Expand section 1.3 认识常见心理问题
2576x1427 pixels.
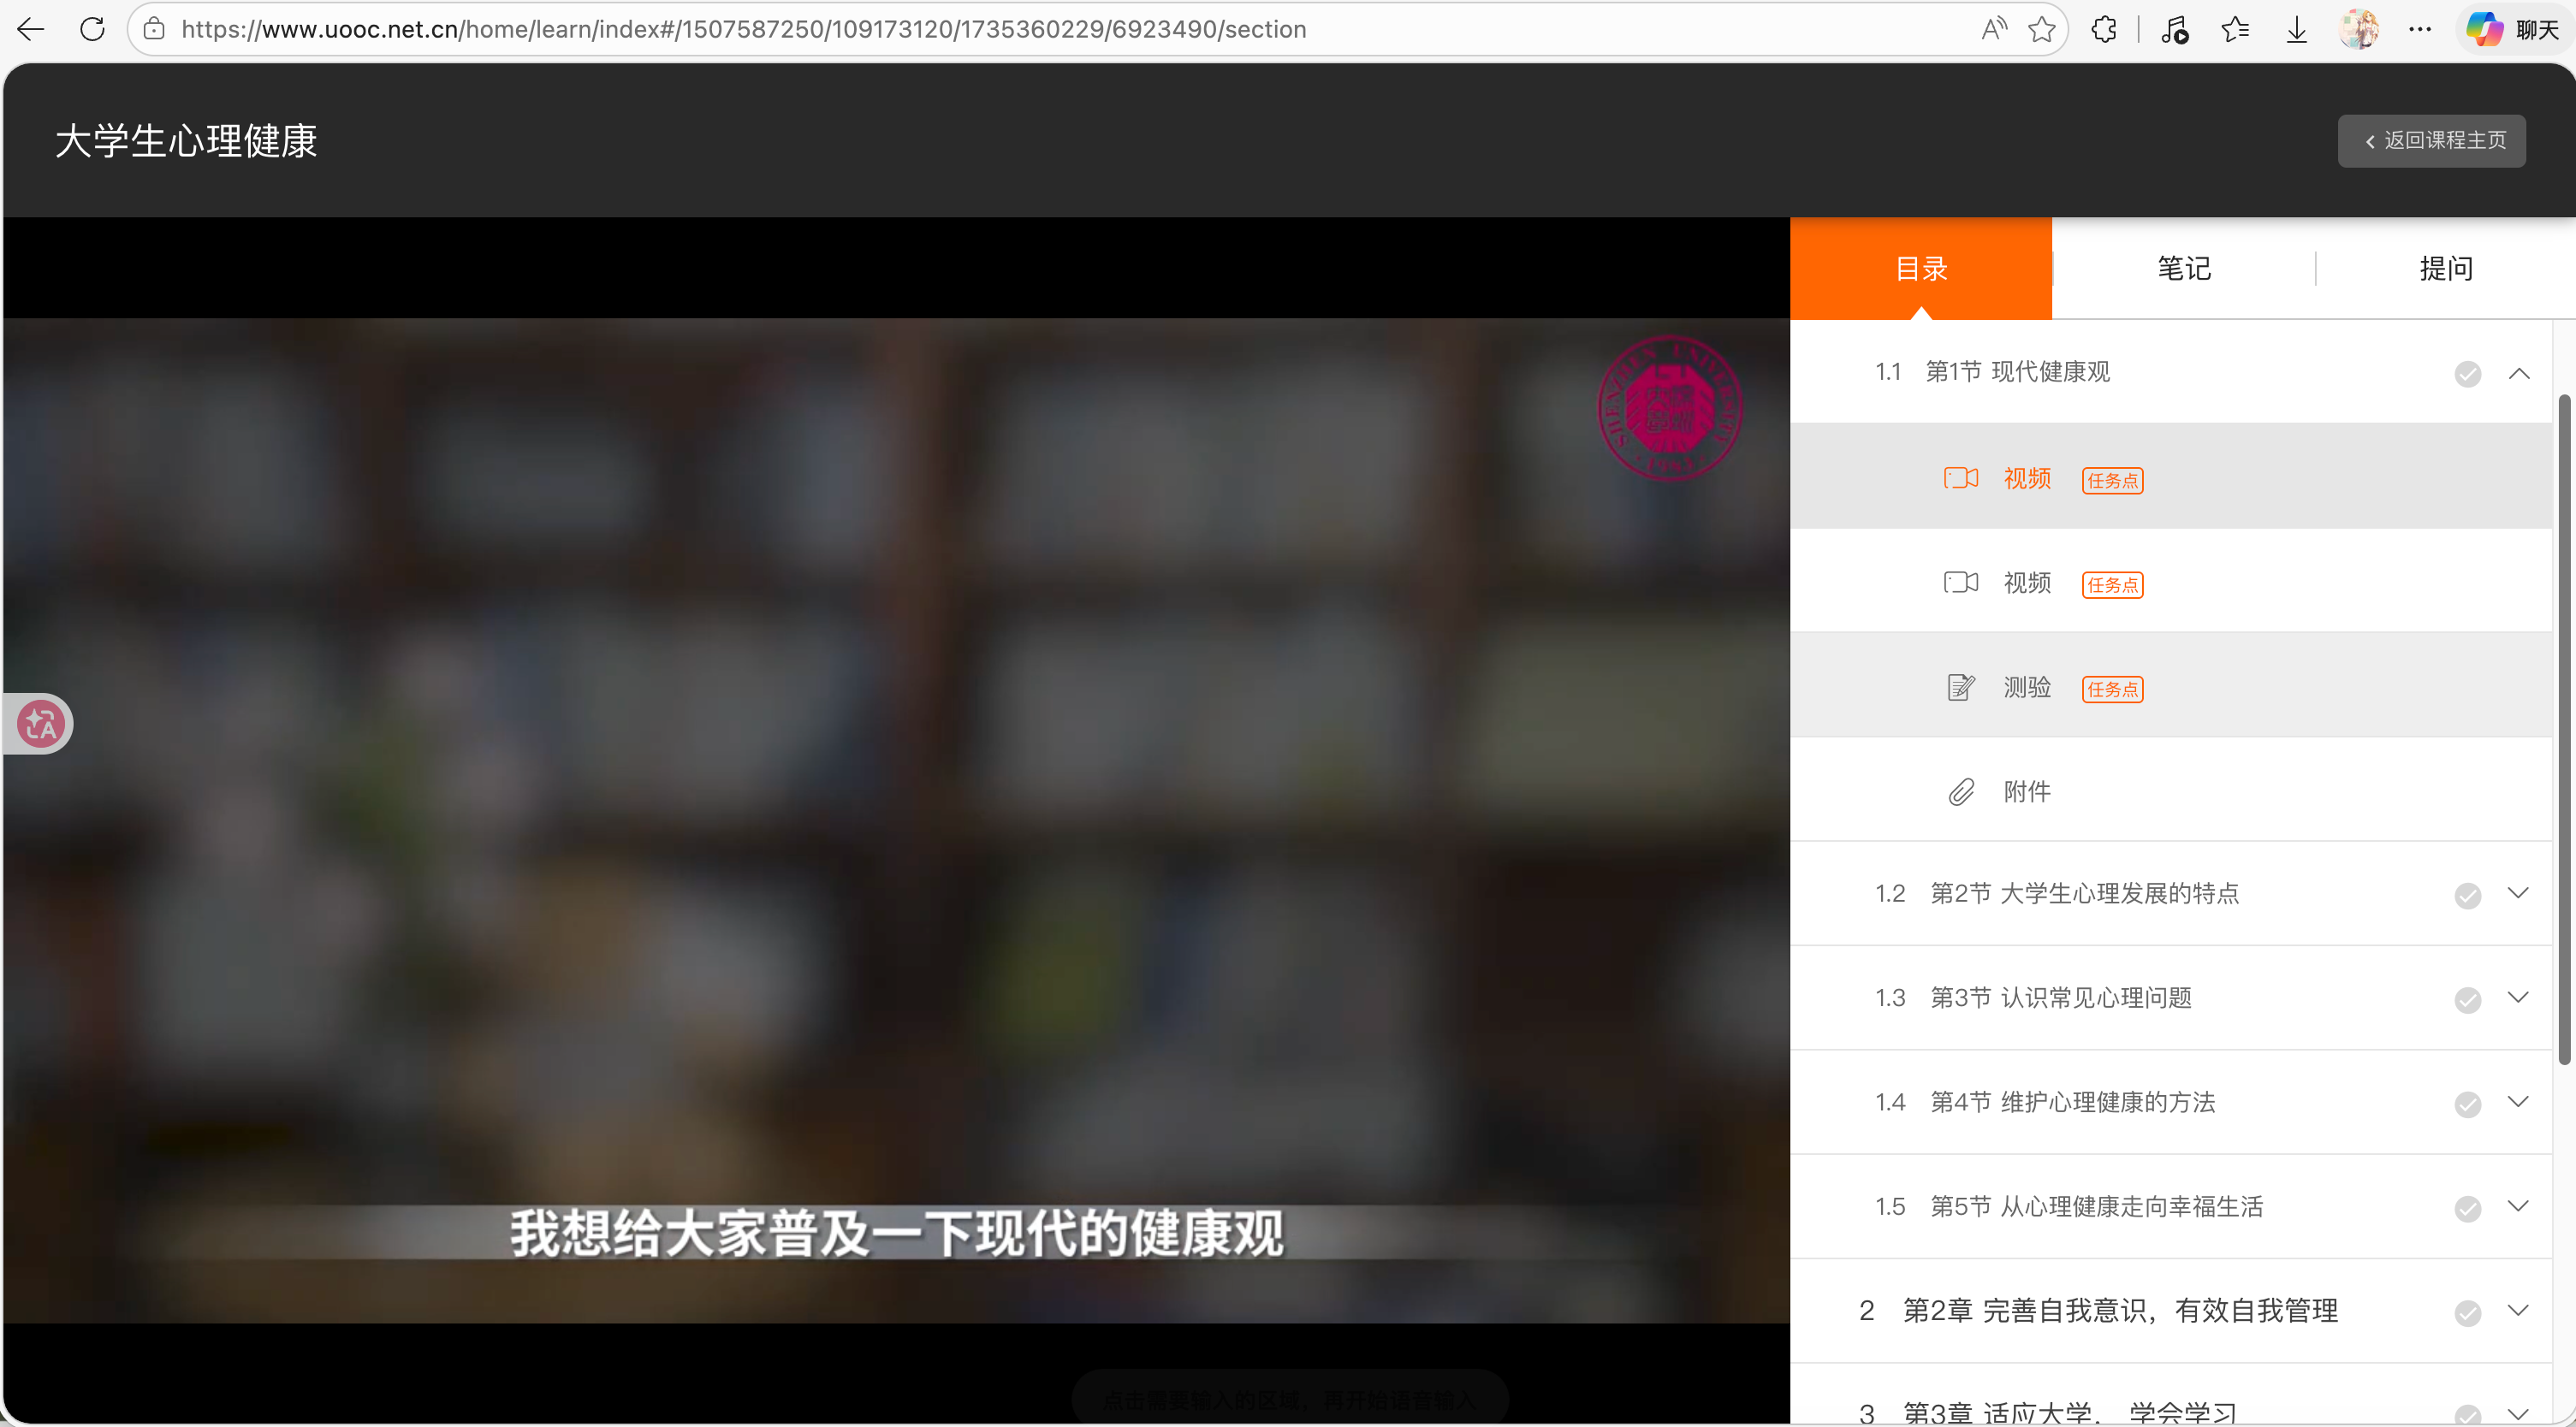(2518, 997)
